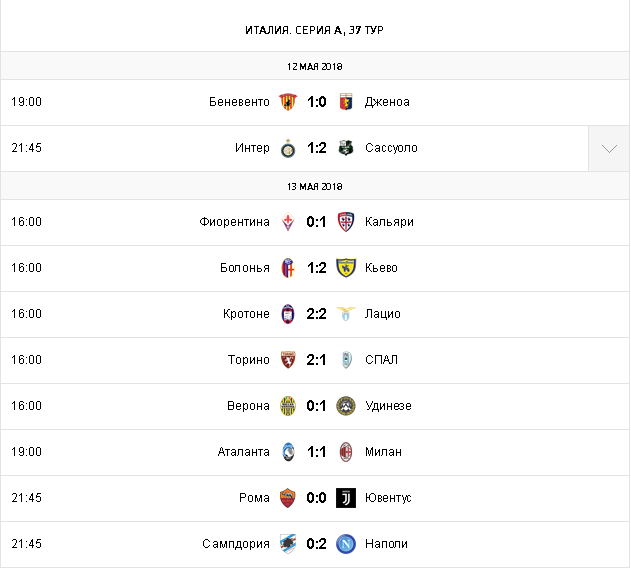Image resolution: width=631 pixels, height=568 pixels.
Task: Click the Genoa club crest
Action: click(x=346, y=102)
